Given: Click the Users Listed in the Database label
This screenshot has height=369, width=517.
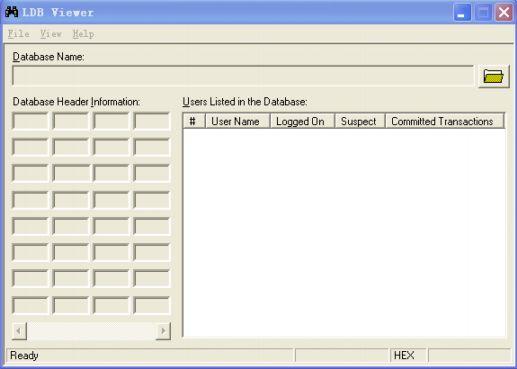Looking at the screenshot, I should pyautogui.click(x=245, y=102).
